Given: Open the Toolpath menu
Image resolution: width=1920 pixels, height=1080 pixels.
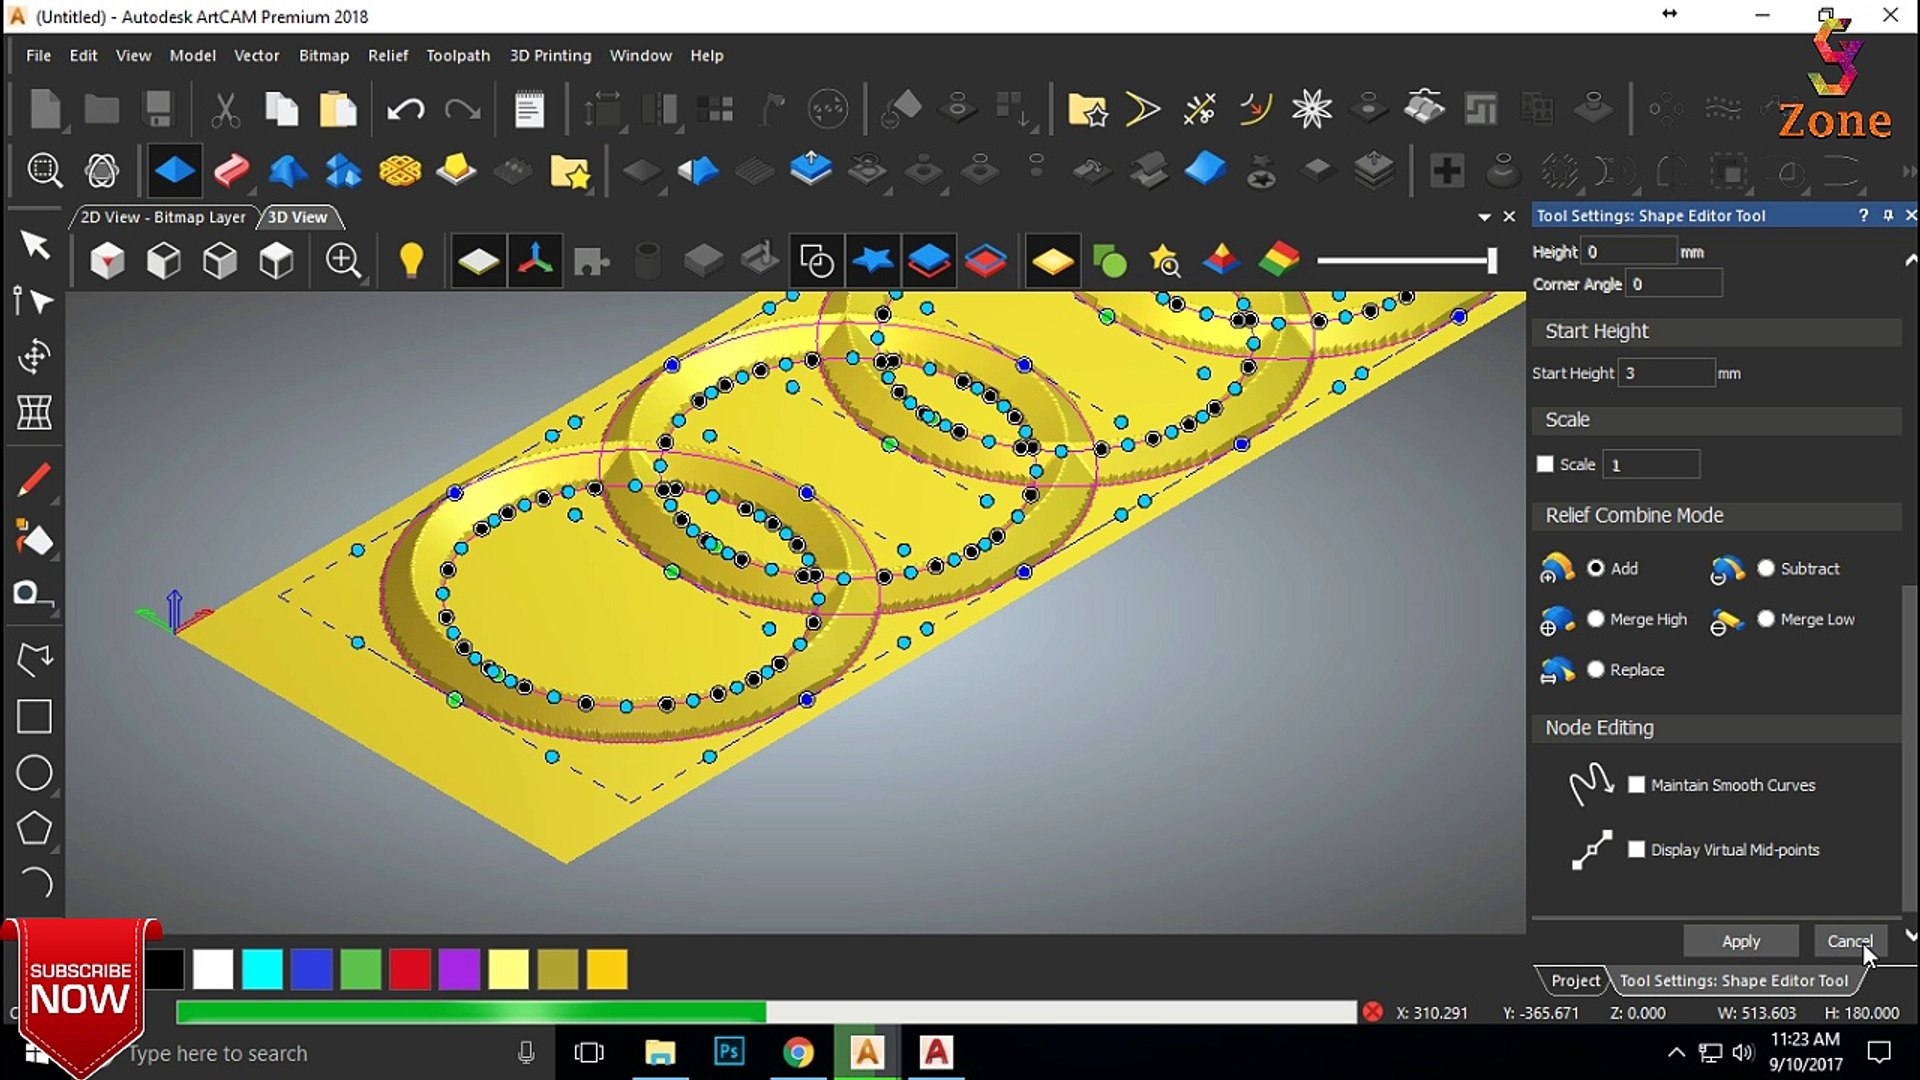Looking at the screenshot, I should click(x=458, y=55).
